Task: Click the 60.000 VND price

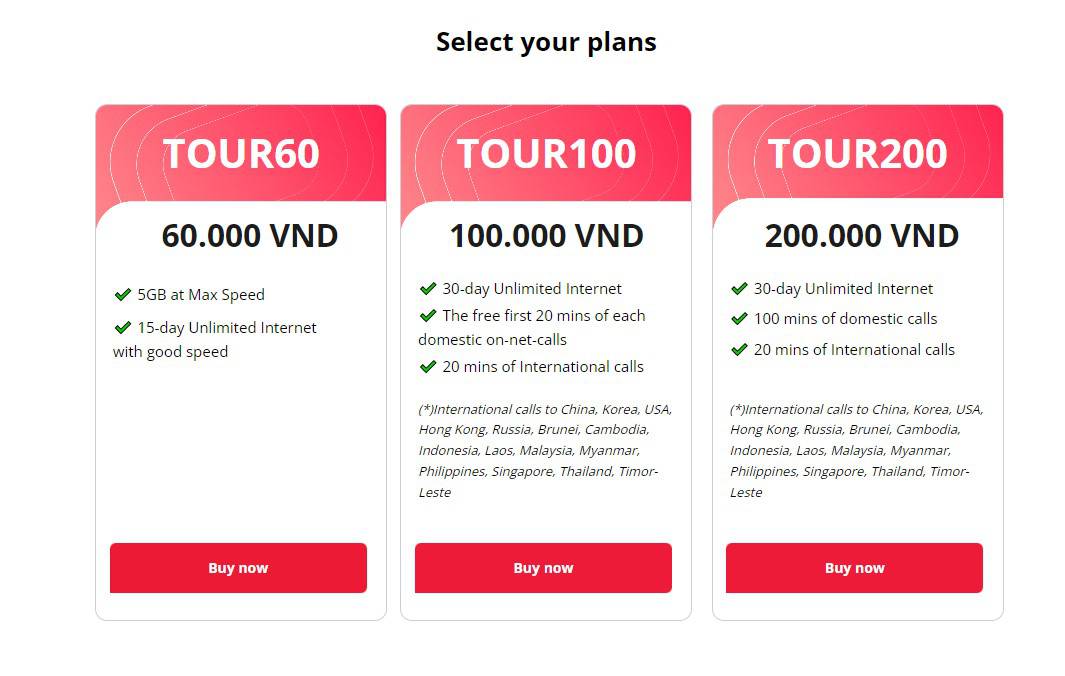Action: pyautogui.click(x=250, y=236)
